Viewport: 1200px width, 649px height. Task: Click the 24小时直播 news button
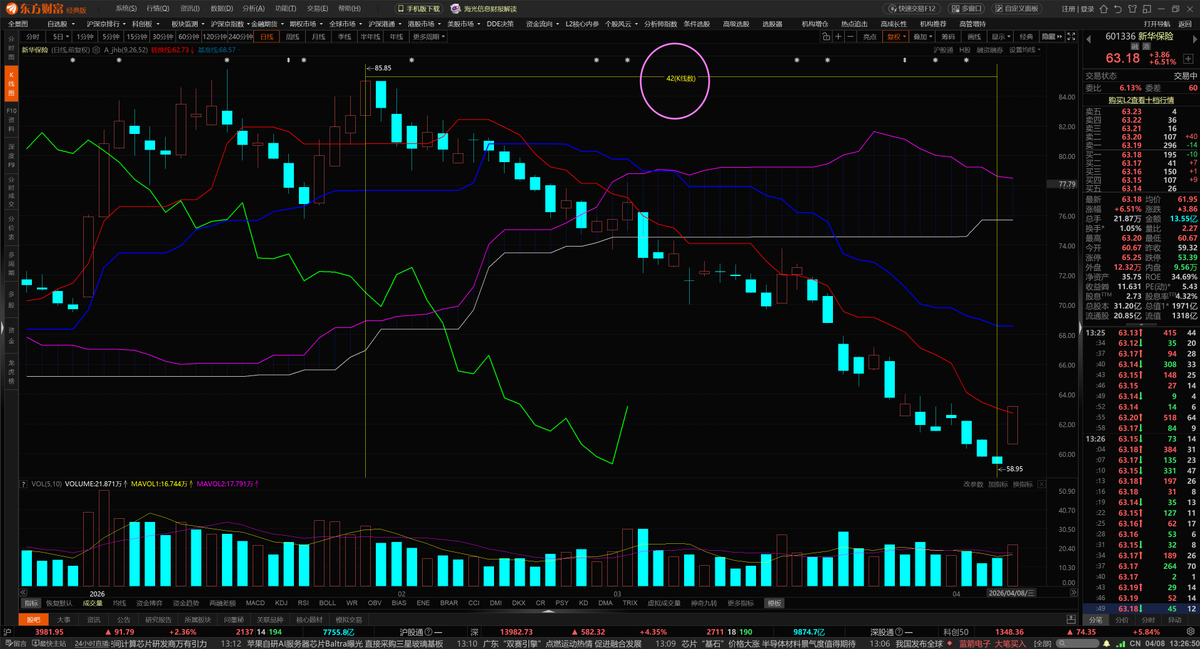pos(91,644)
